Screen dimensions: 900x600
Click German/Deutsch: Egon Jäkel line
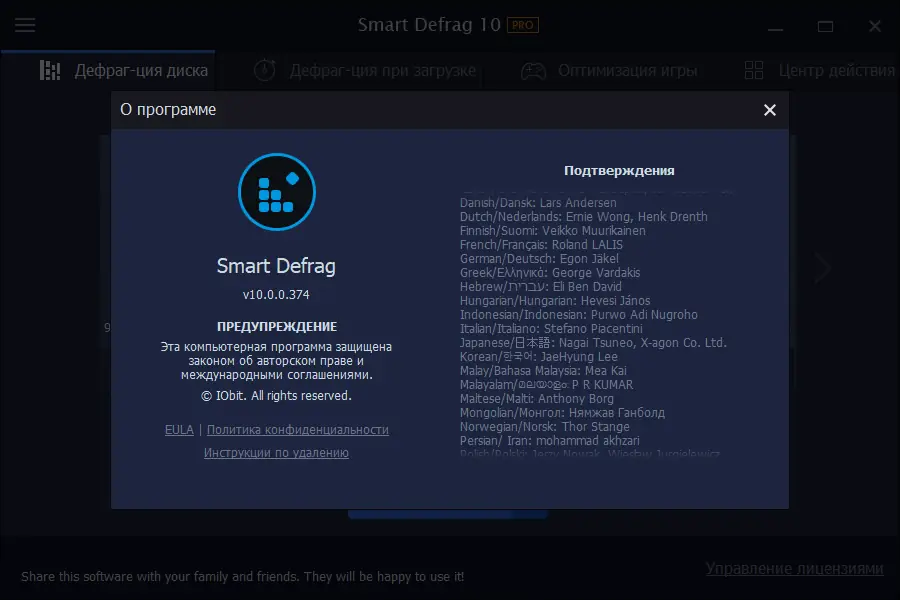pyautogui.click(x=540, y=259)
